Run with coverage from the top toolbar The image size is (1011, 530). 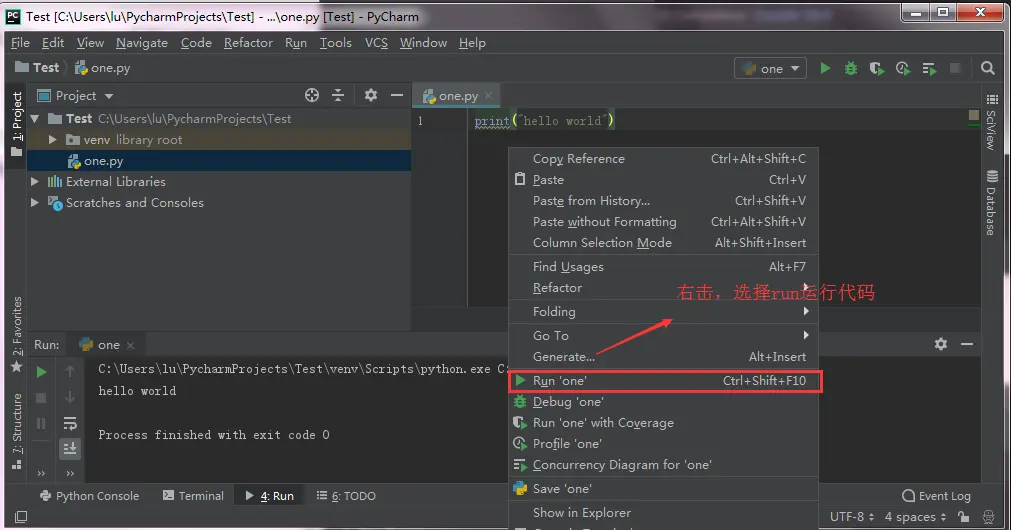[x=876, y=68]
